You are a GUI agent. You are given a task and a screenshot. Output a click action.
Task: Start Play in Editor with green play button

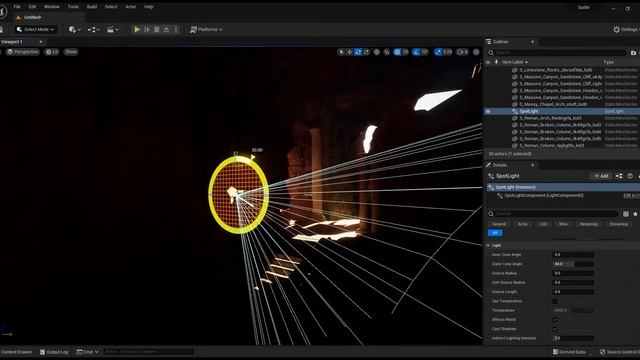(x=137, y=29)
